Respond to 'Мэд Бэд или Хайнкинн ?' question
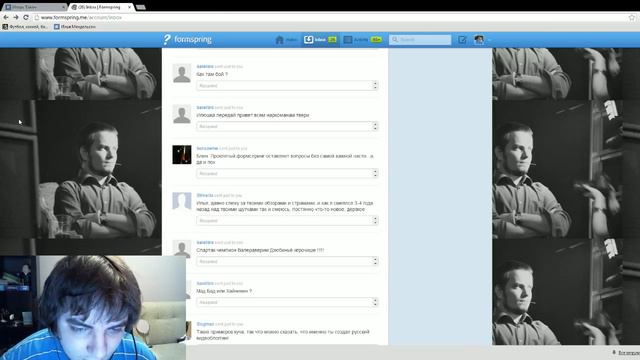Screen dimensions: 640x360 (287, 302)
